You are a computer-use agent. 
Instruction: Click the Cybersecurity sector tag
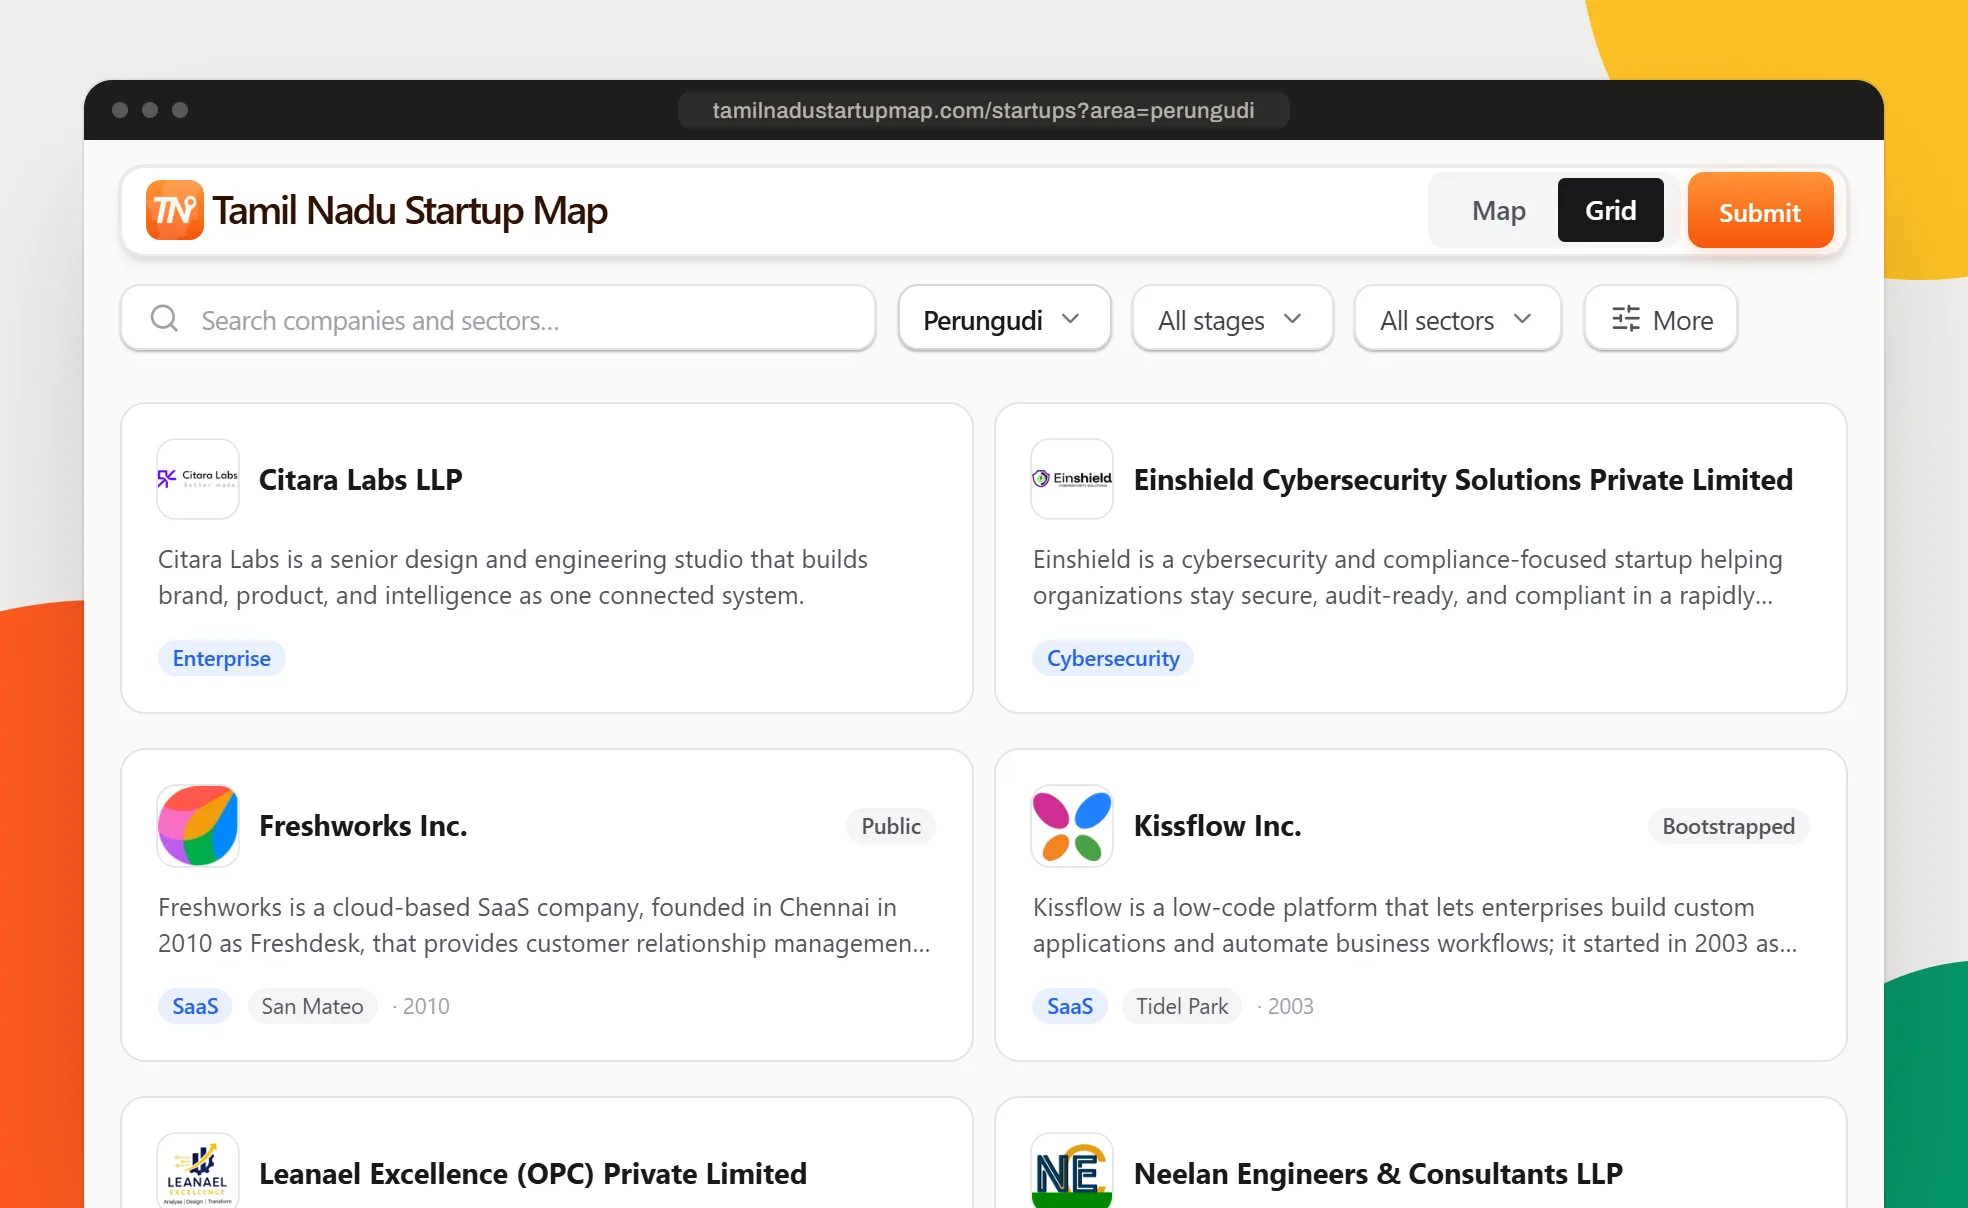(1113, 658)
